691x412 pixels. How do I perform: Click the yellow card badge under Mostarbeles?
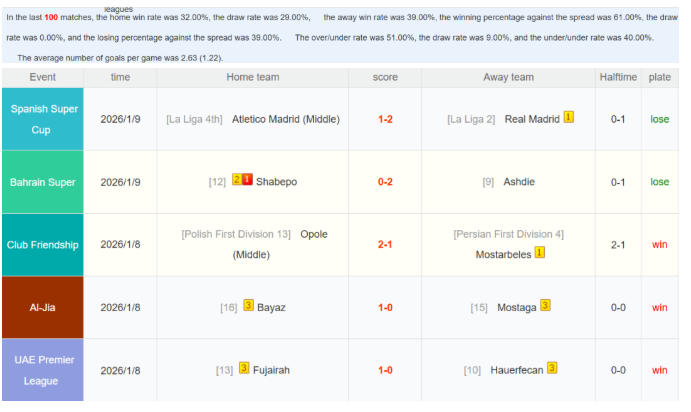pyautogui.click(x=540, y=253)
